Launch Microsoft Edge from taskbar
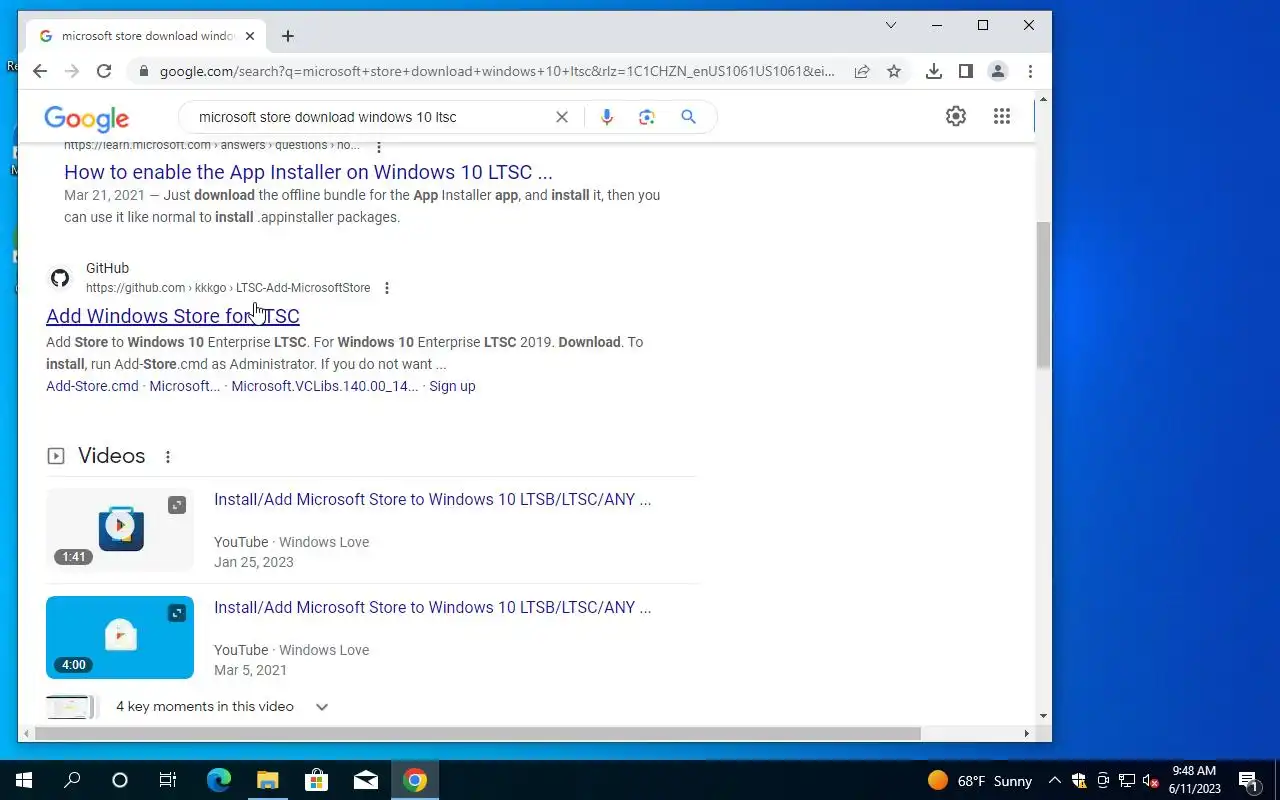 tap(219, 781)
